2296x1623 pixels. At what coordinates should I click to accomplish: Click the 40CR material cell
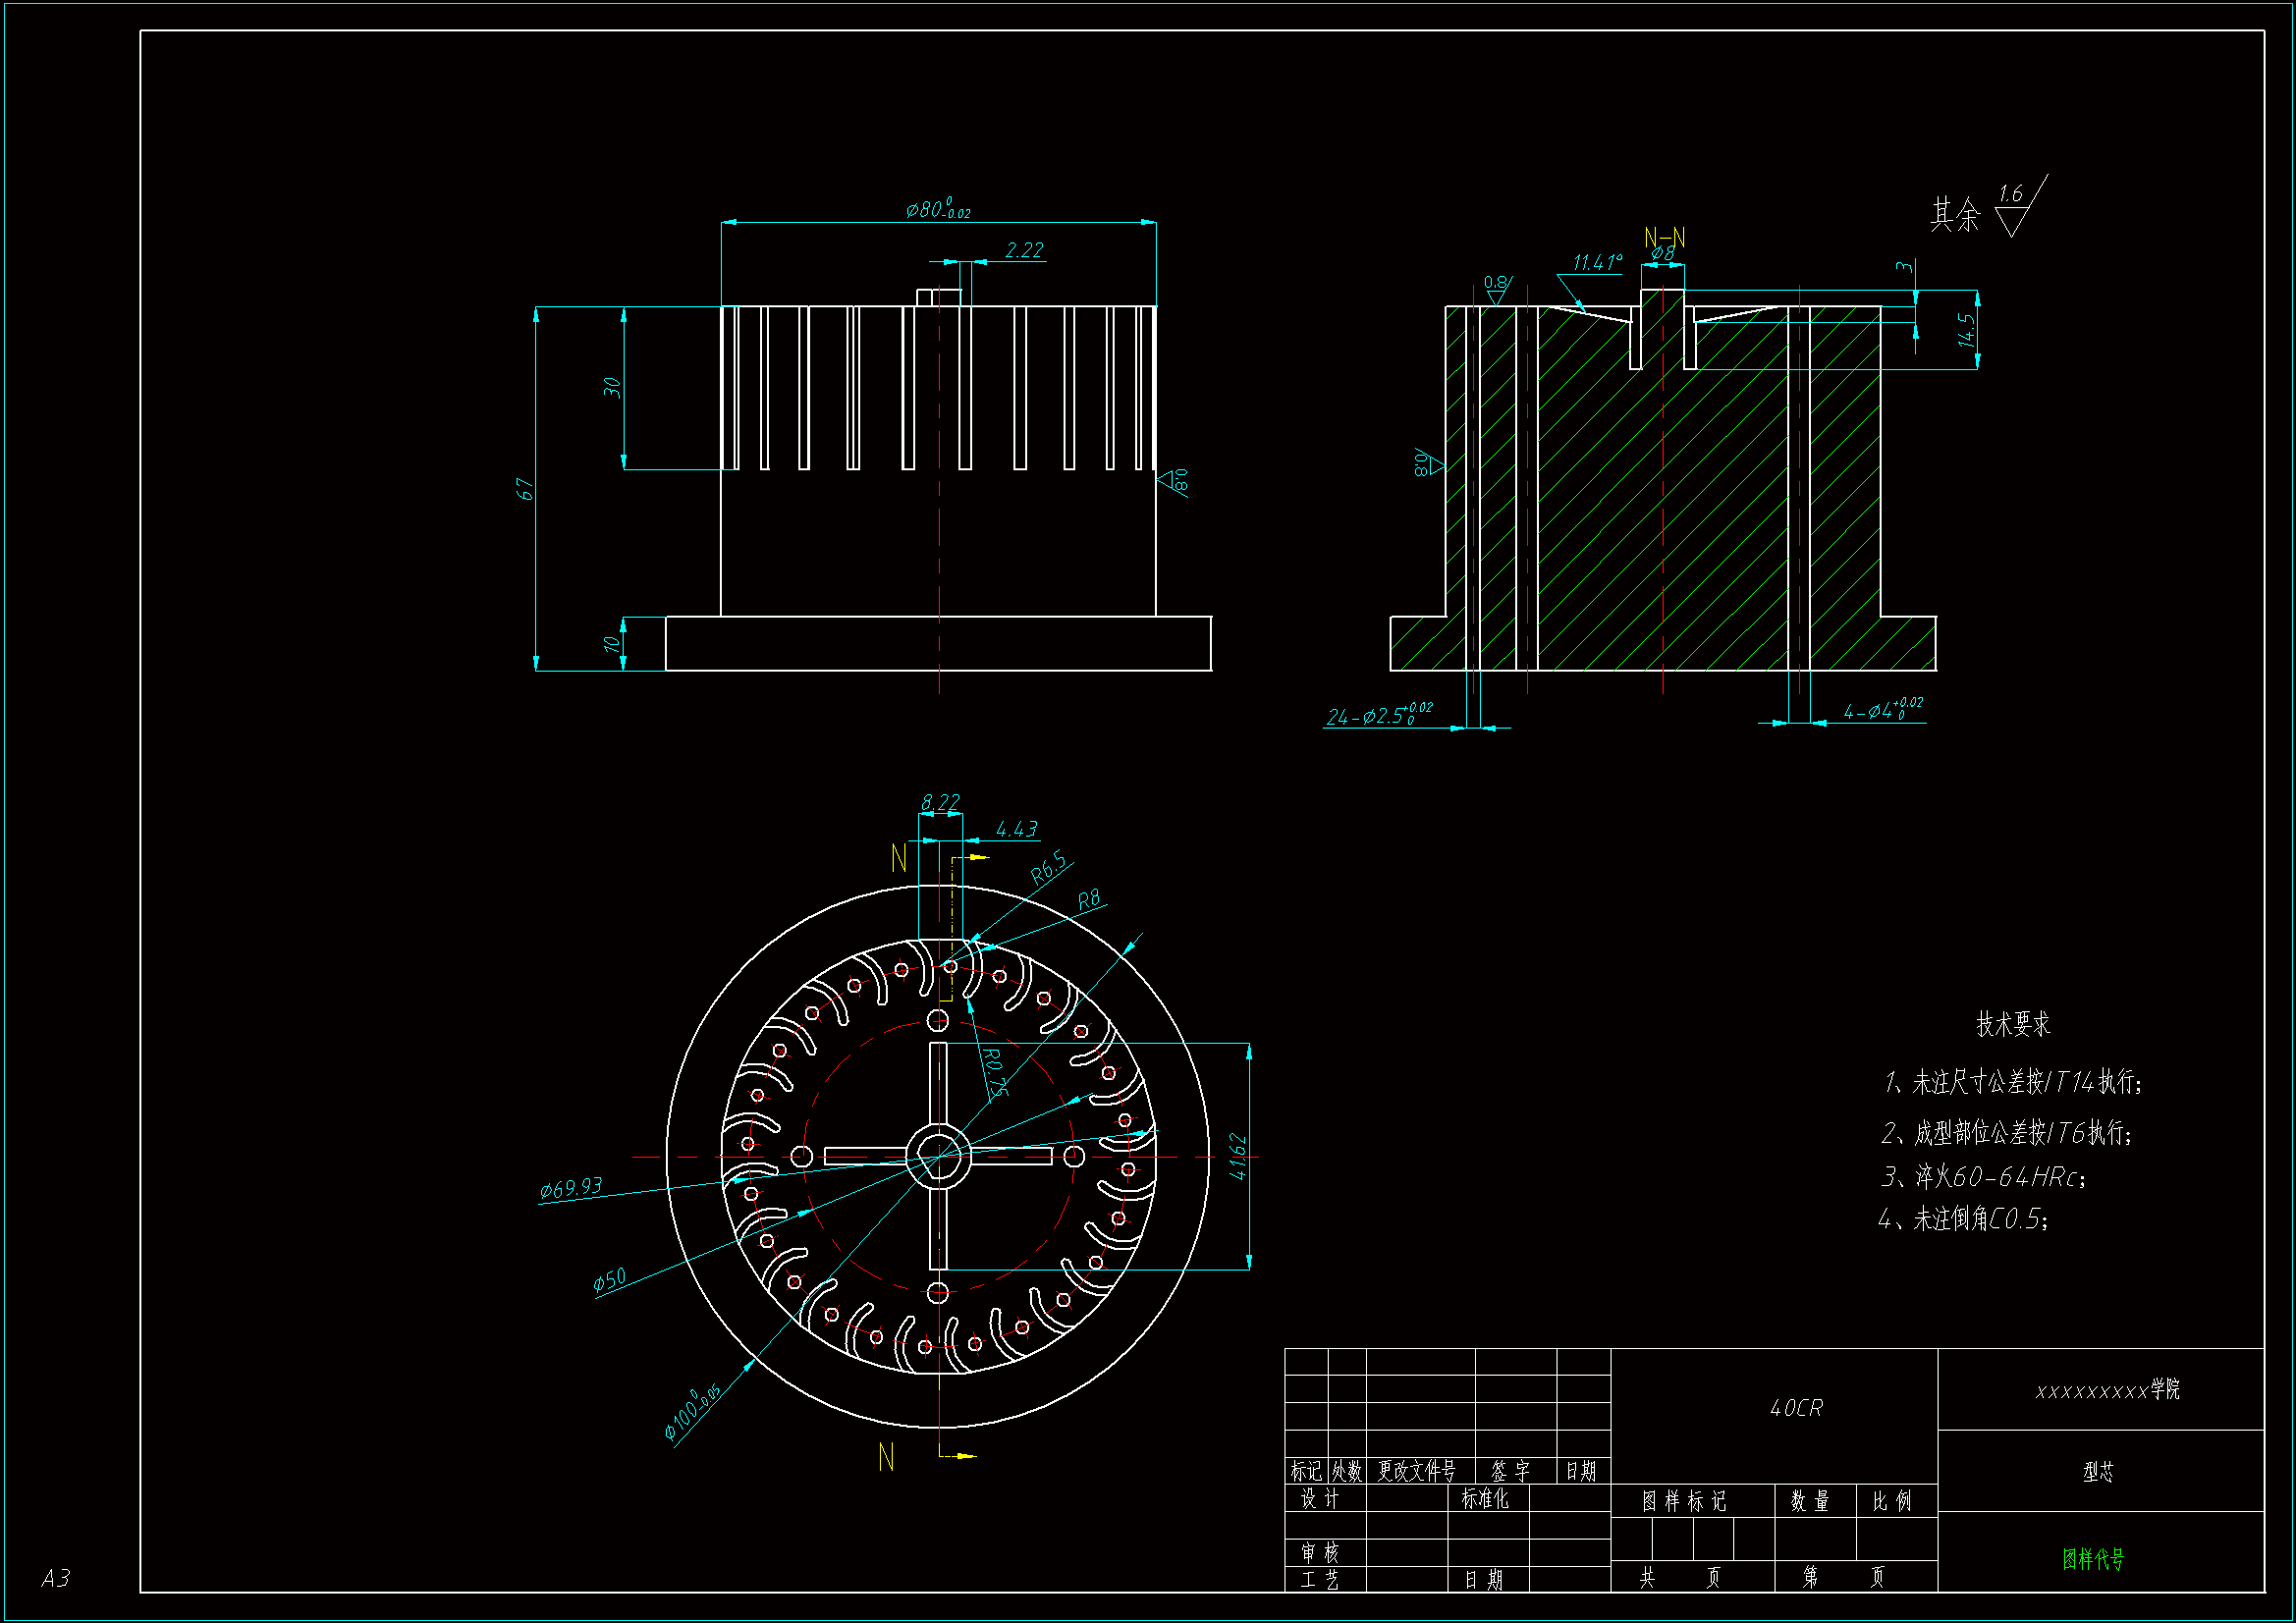tap(1796, 1408)
